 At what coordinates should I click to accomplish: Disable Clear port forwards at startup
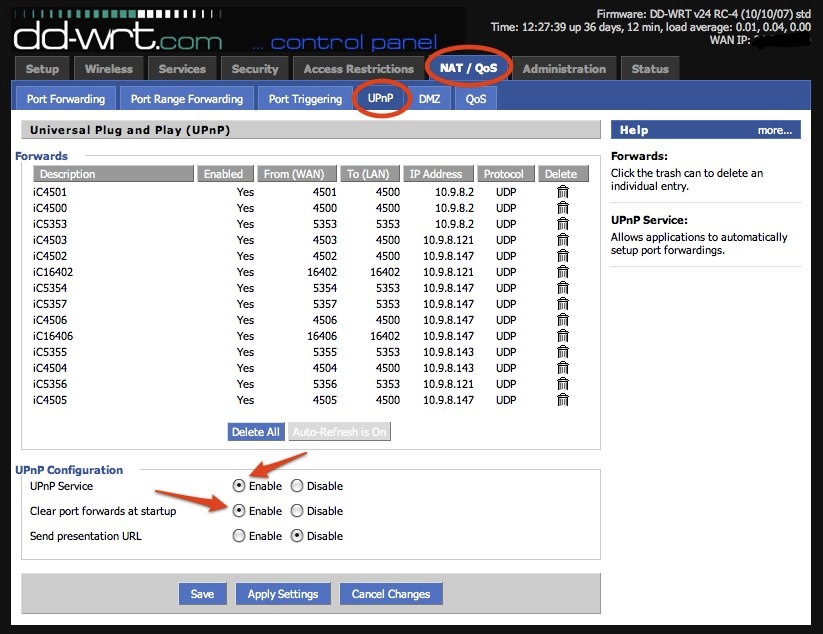(297, 511)
